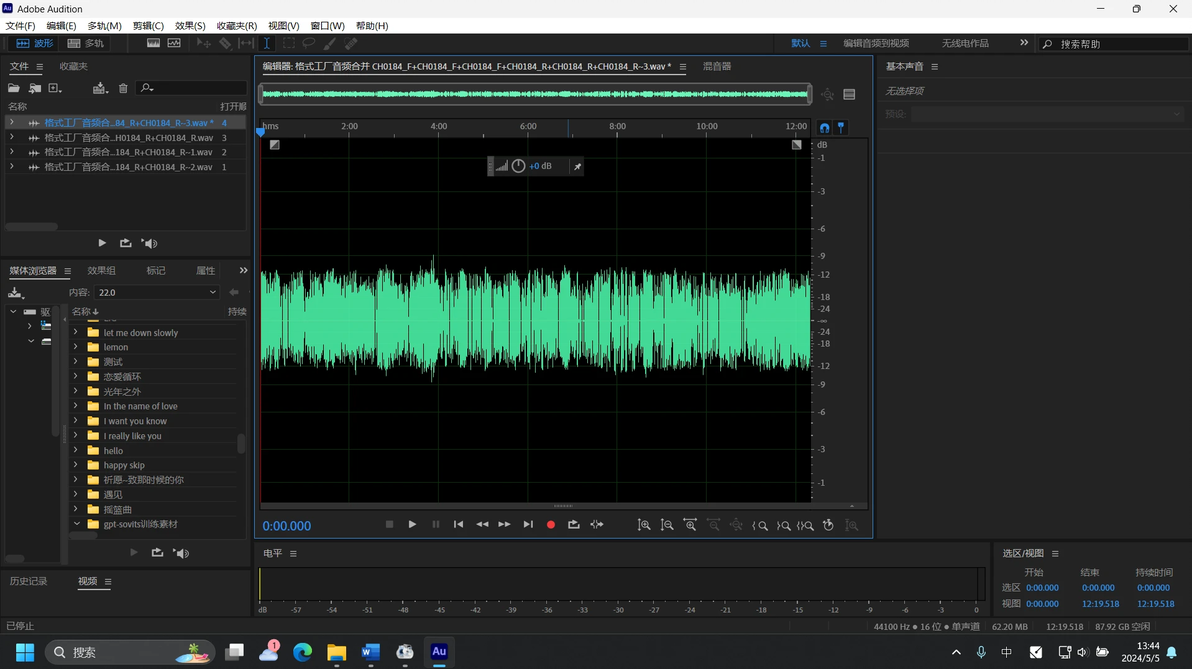Viewport: 1192px width, 669px height.
Task: Open the content drive dropdown 22.0
Action: click(157, 293)
